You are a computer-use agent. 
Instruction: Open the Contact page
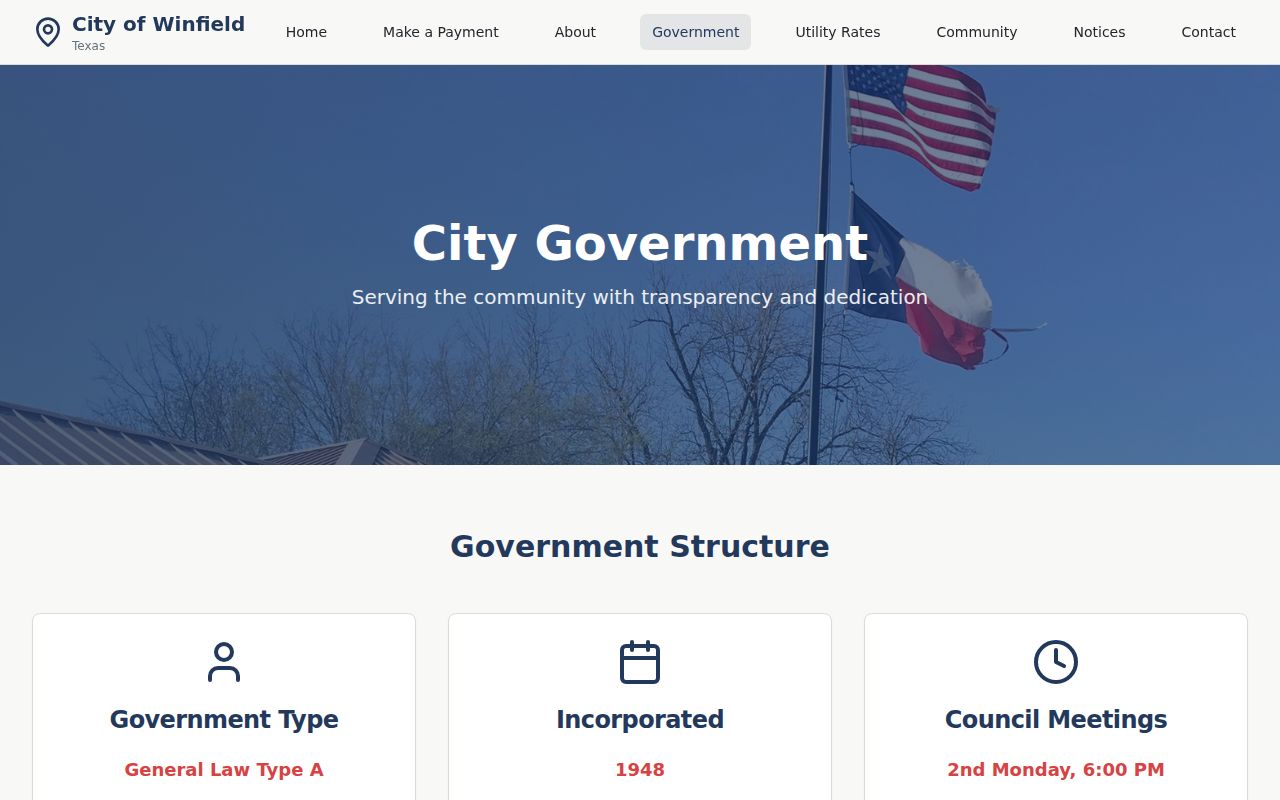(x=1208, y=32)
